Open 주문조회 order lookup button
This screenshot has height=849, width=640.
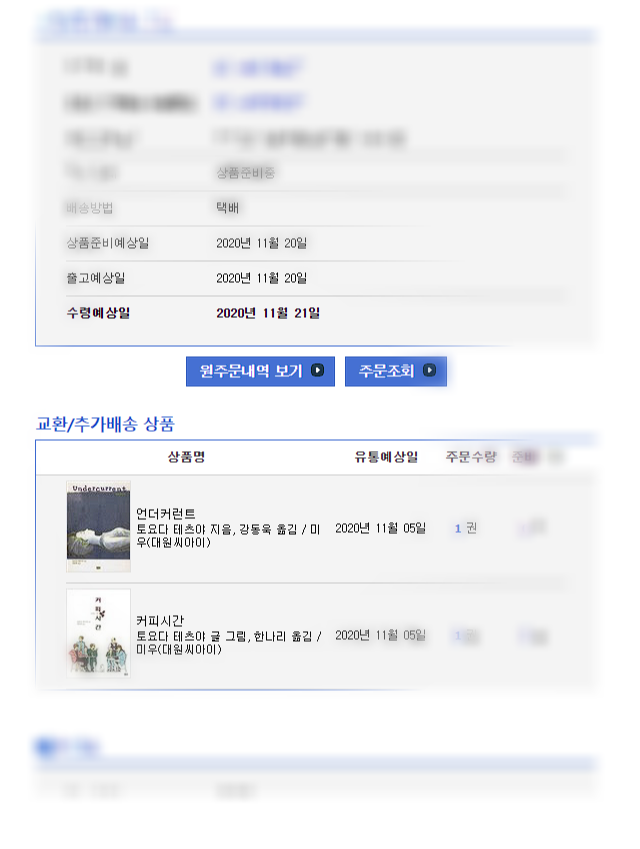395,371
